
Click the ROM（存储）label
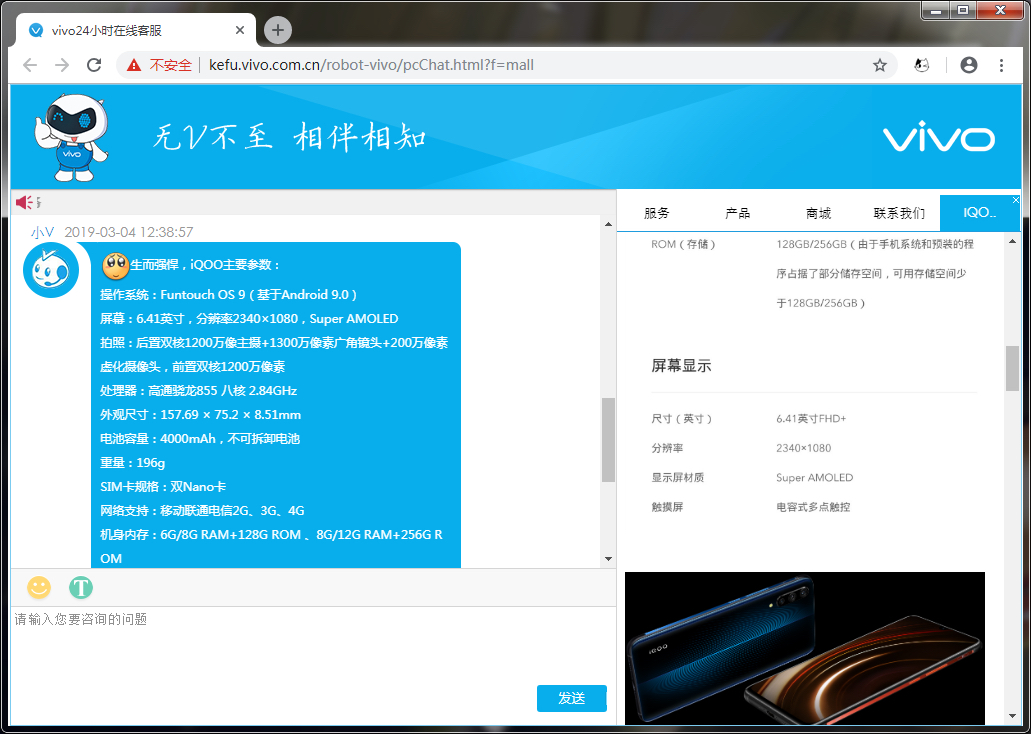tap(683, 244)
